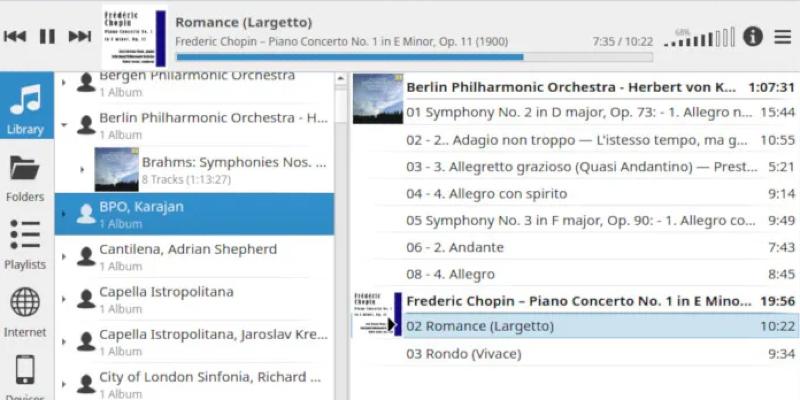
Task: Skip to the previous track
Action: [15, 37]
